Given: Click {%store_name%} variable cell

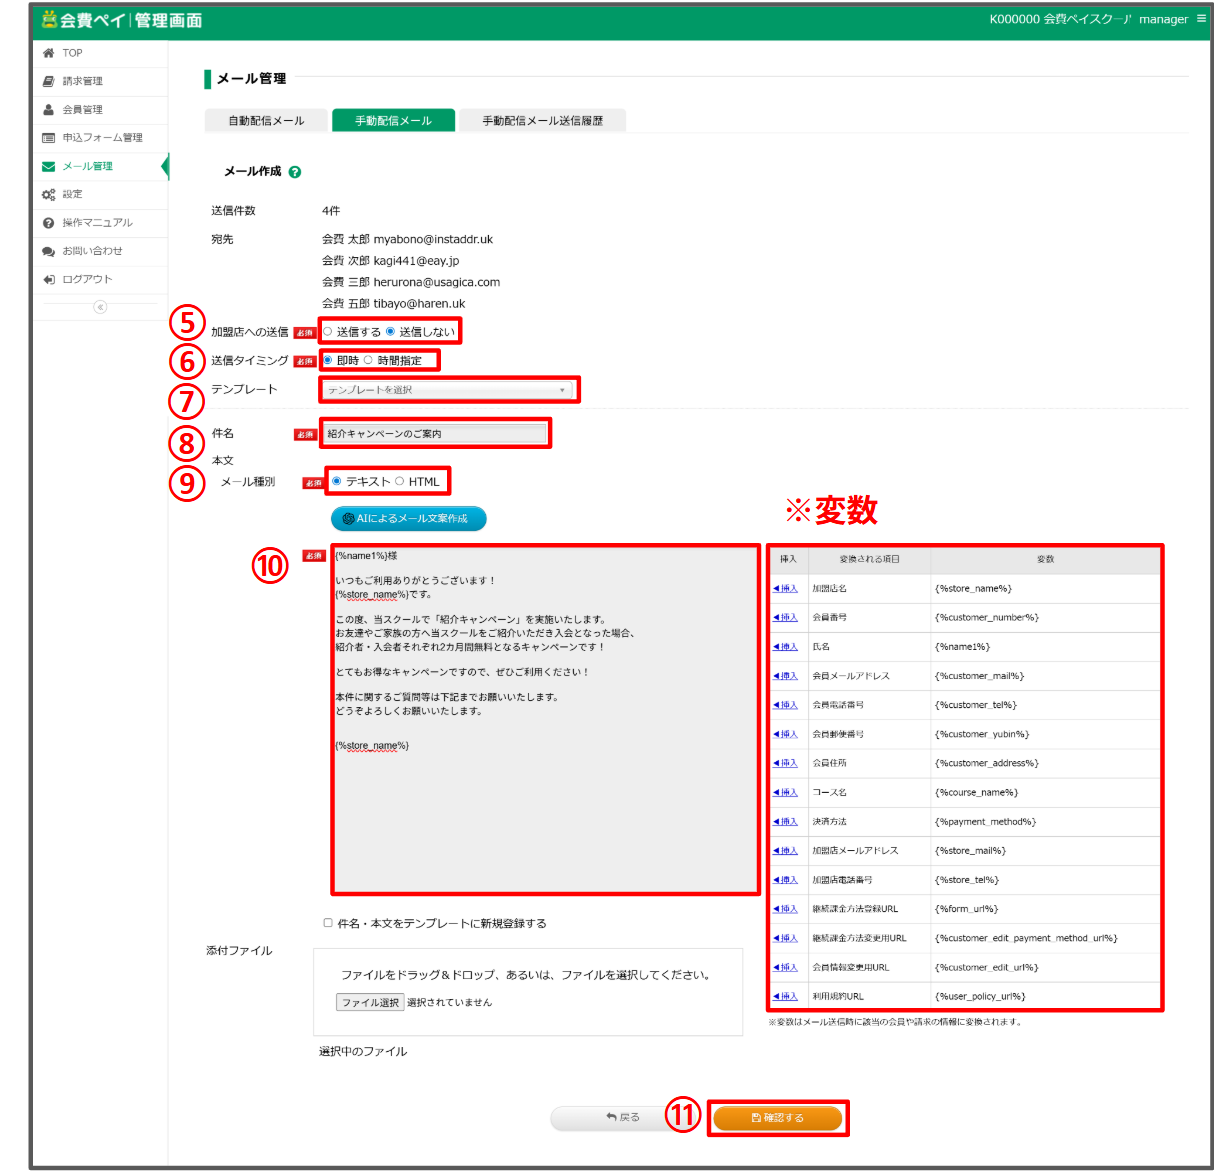Looking at the screenshot, I should [1045, 589].
